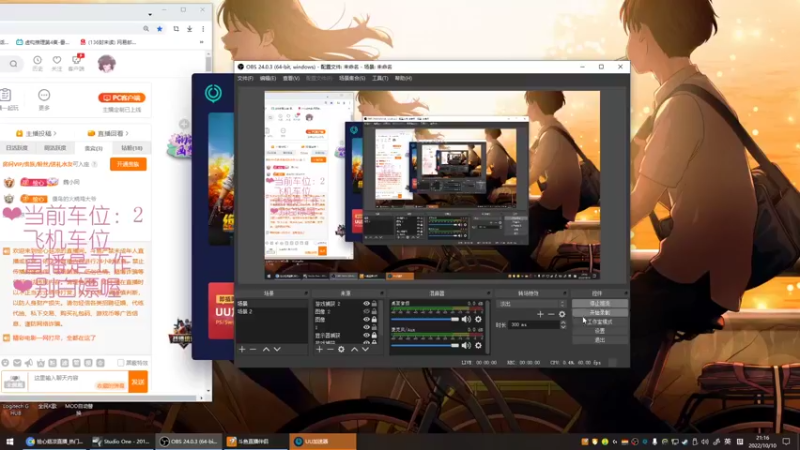The height and width of the screenshot is (450, 800).
Task: Click the 退出 button in OBS controls
Action: coord(599,340)
